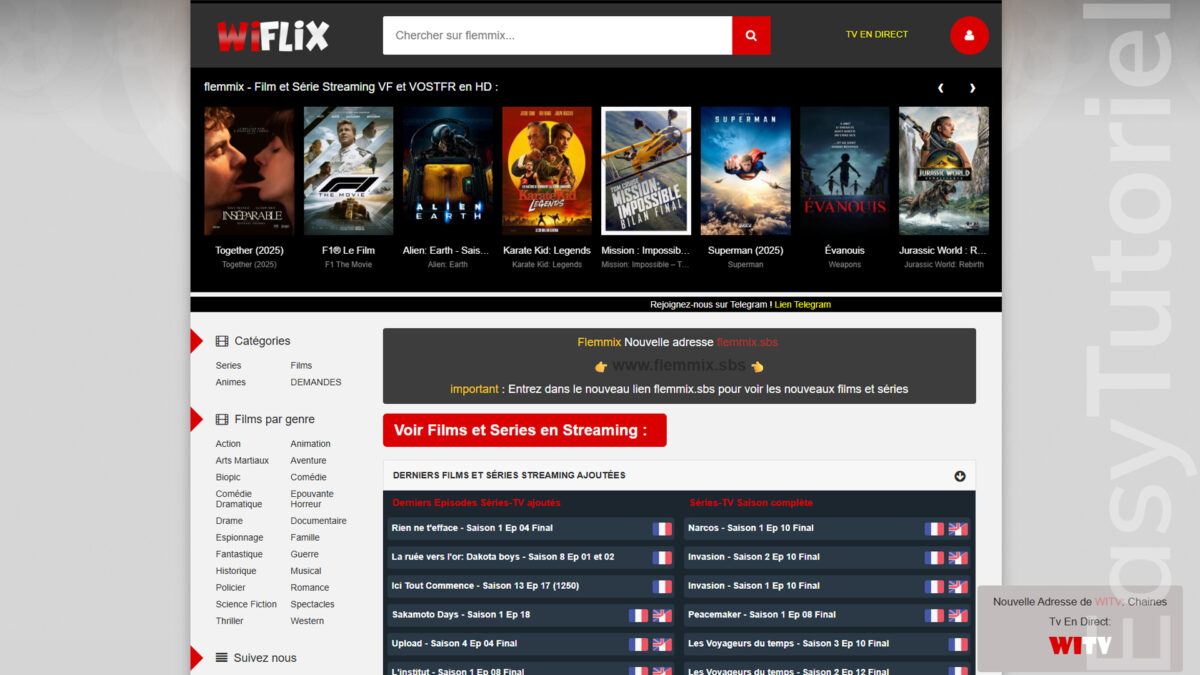The height and width of the screenshot is (675, 1200).
Task: Select the Biopic genre
Action: click(228, 478)
